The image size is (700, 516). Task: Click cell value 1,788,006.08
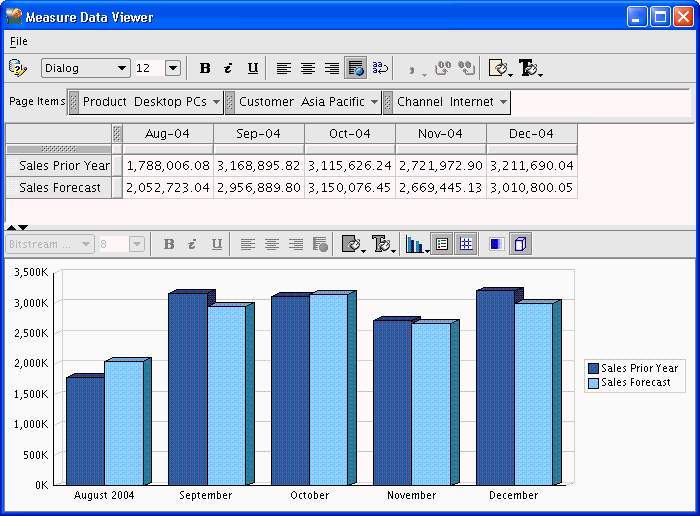[168, 166]
